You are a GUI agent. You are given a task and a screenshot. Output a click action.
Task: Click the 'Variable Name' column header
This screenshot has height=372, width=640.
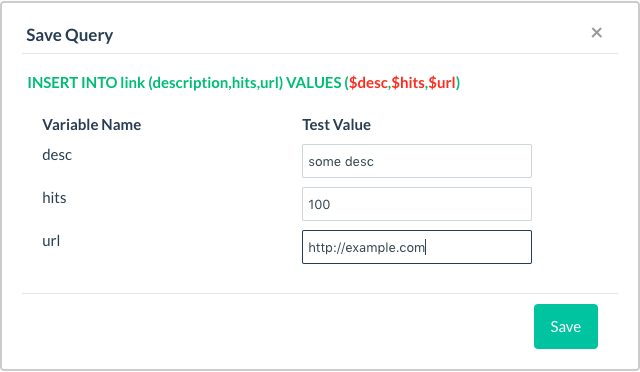point(91,125)
